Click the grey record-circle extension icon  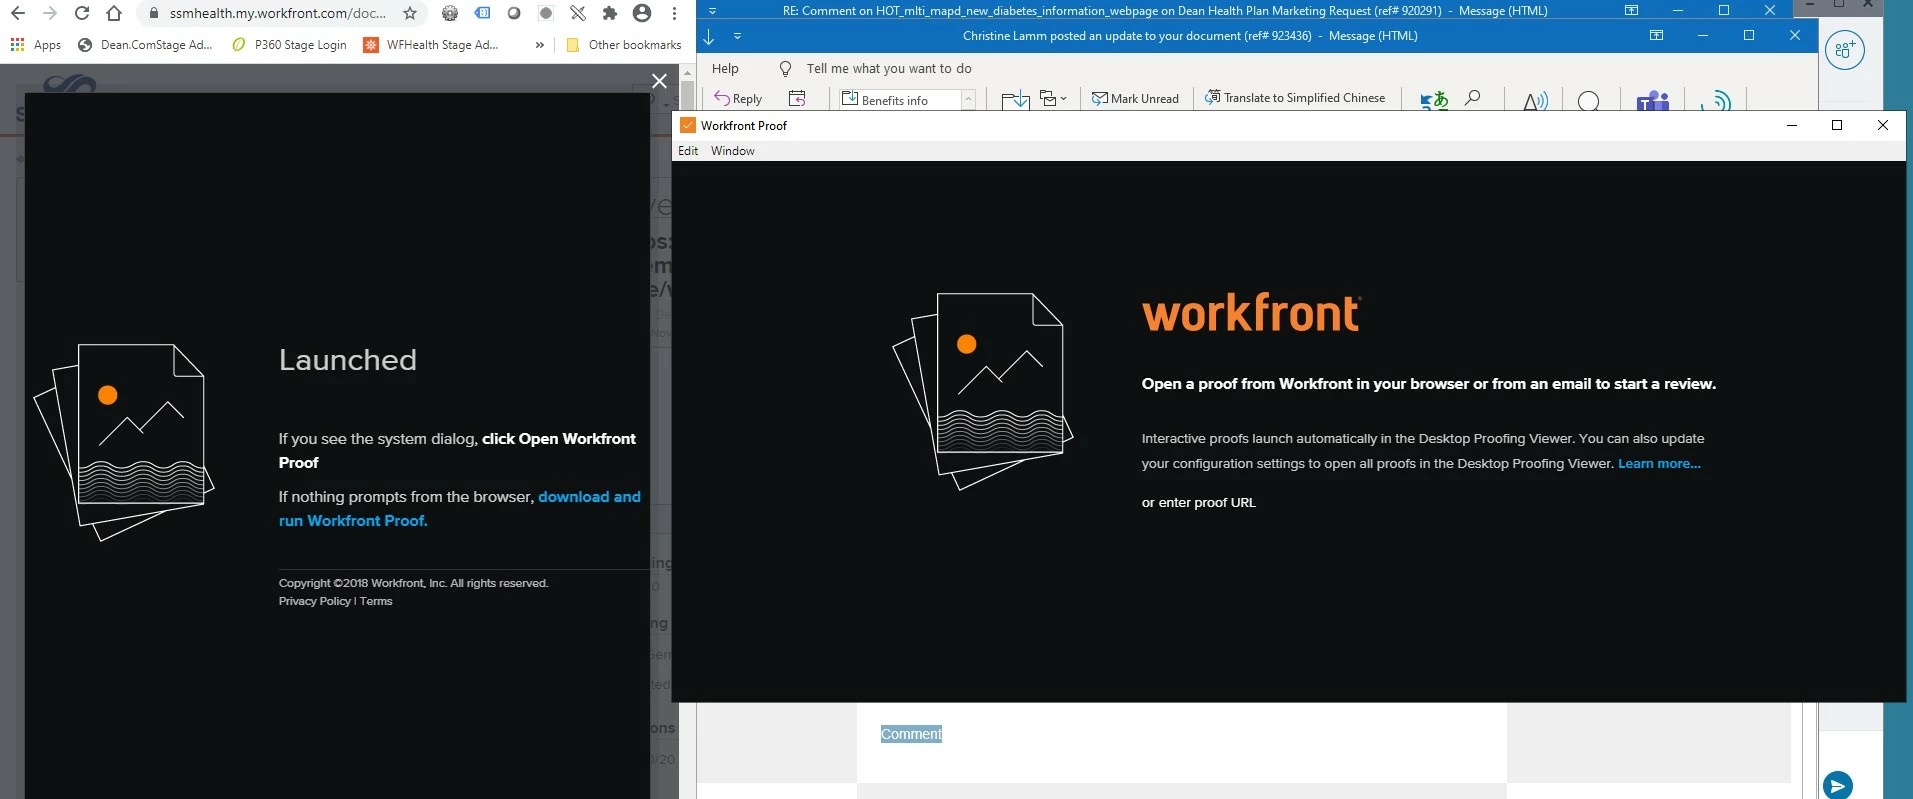(546, 14)
